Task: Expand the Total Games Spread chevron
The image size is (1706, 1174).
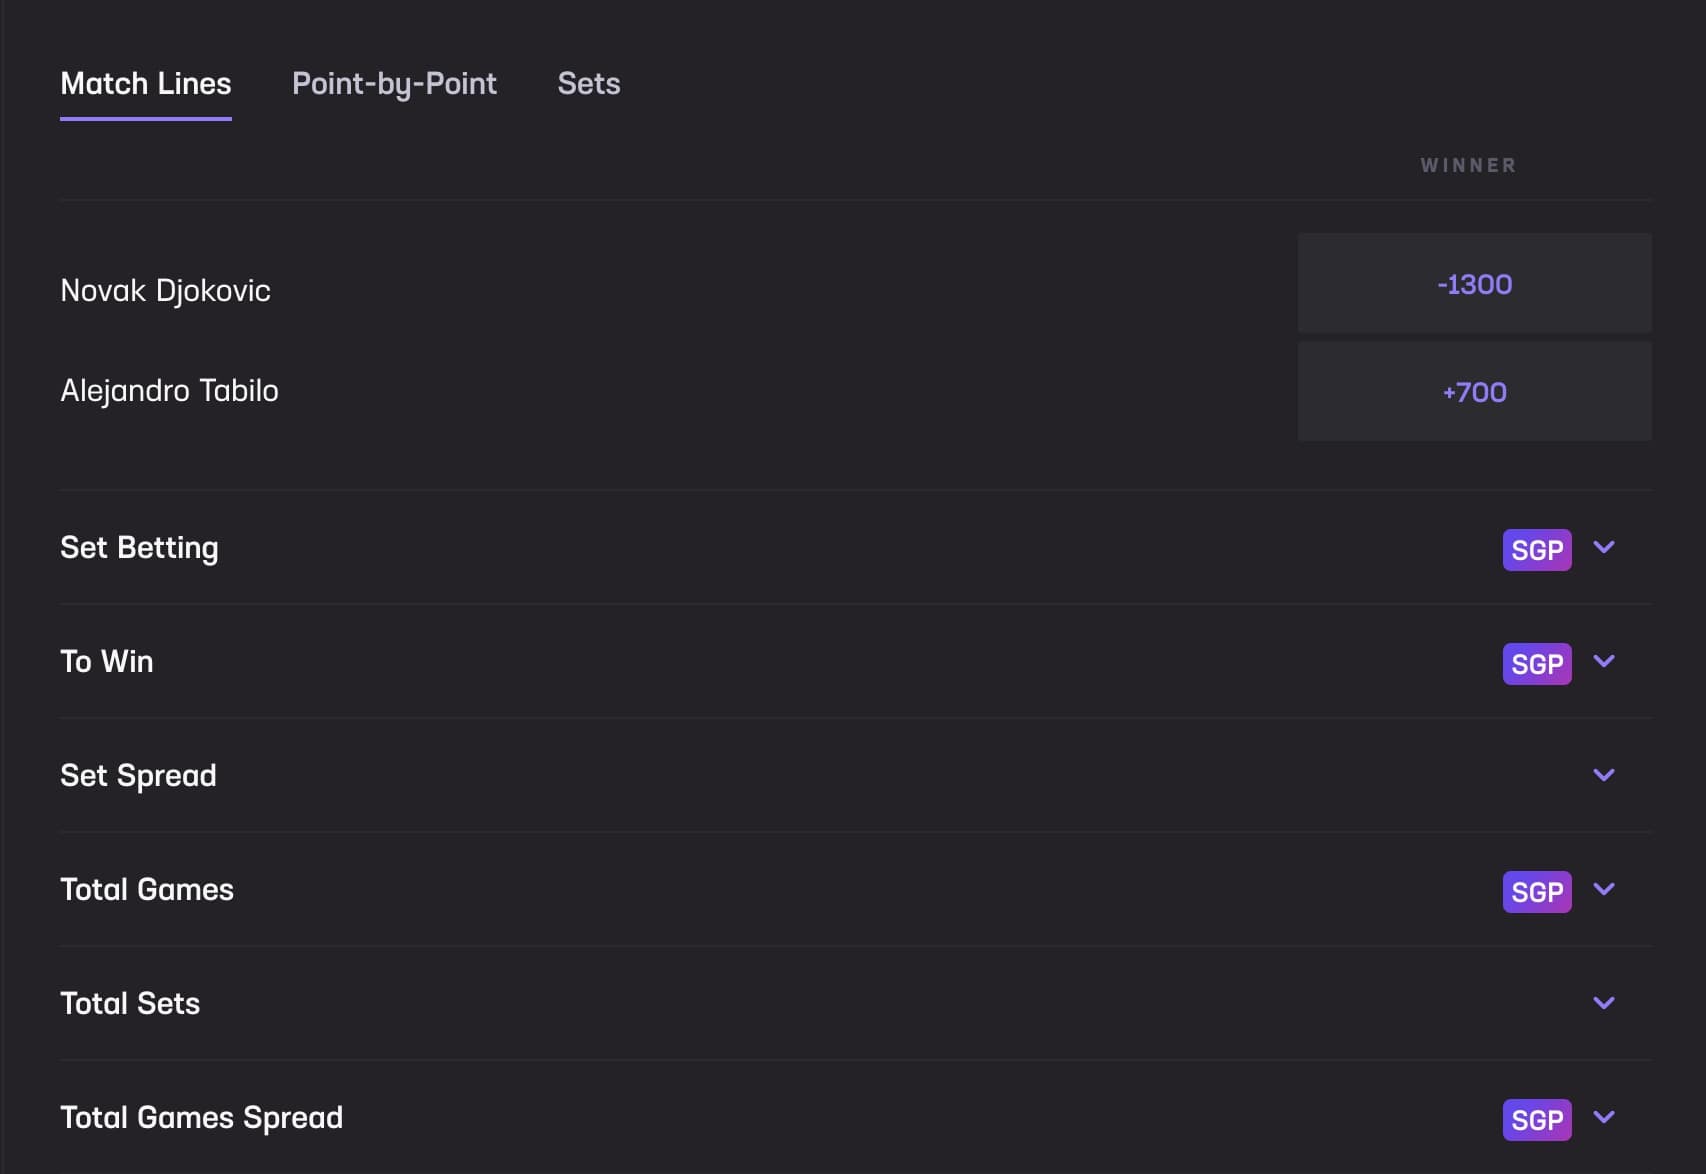Action: pyautogui.click(x=1604, y=1117)
